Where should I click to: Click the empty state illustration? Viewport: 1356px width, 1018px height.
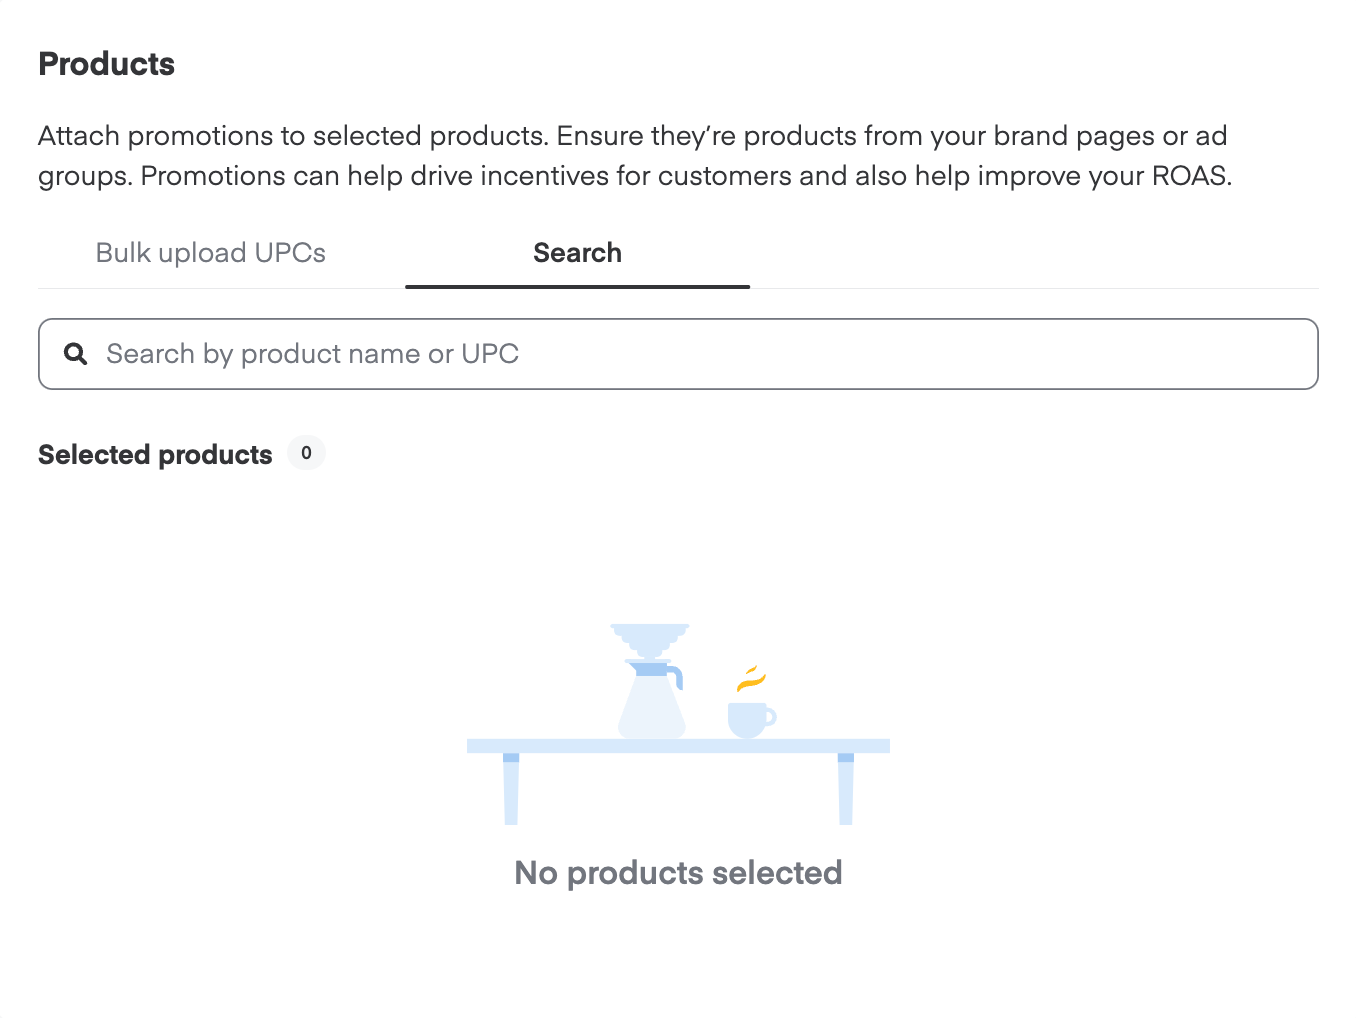[678, 720]
